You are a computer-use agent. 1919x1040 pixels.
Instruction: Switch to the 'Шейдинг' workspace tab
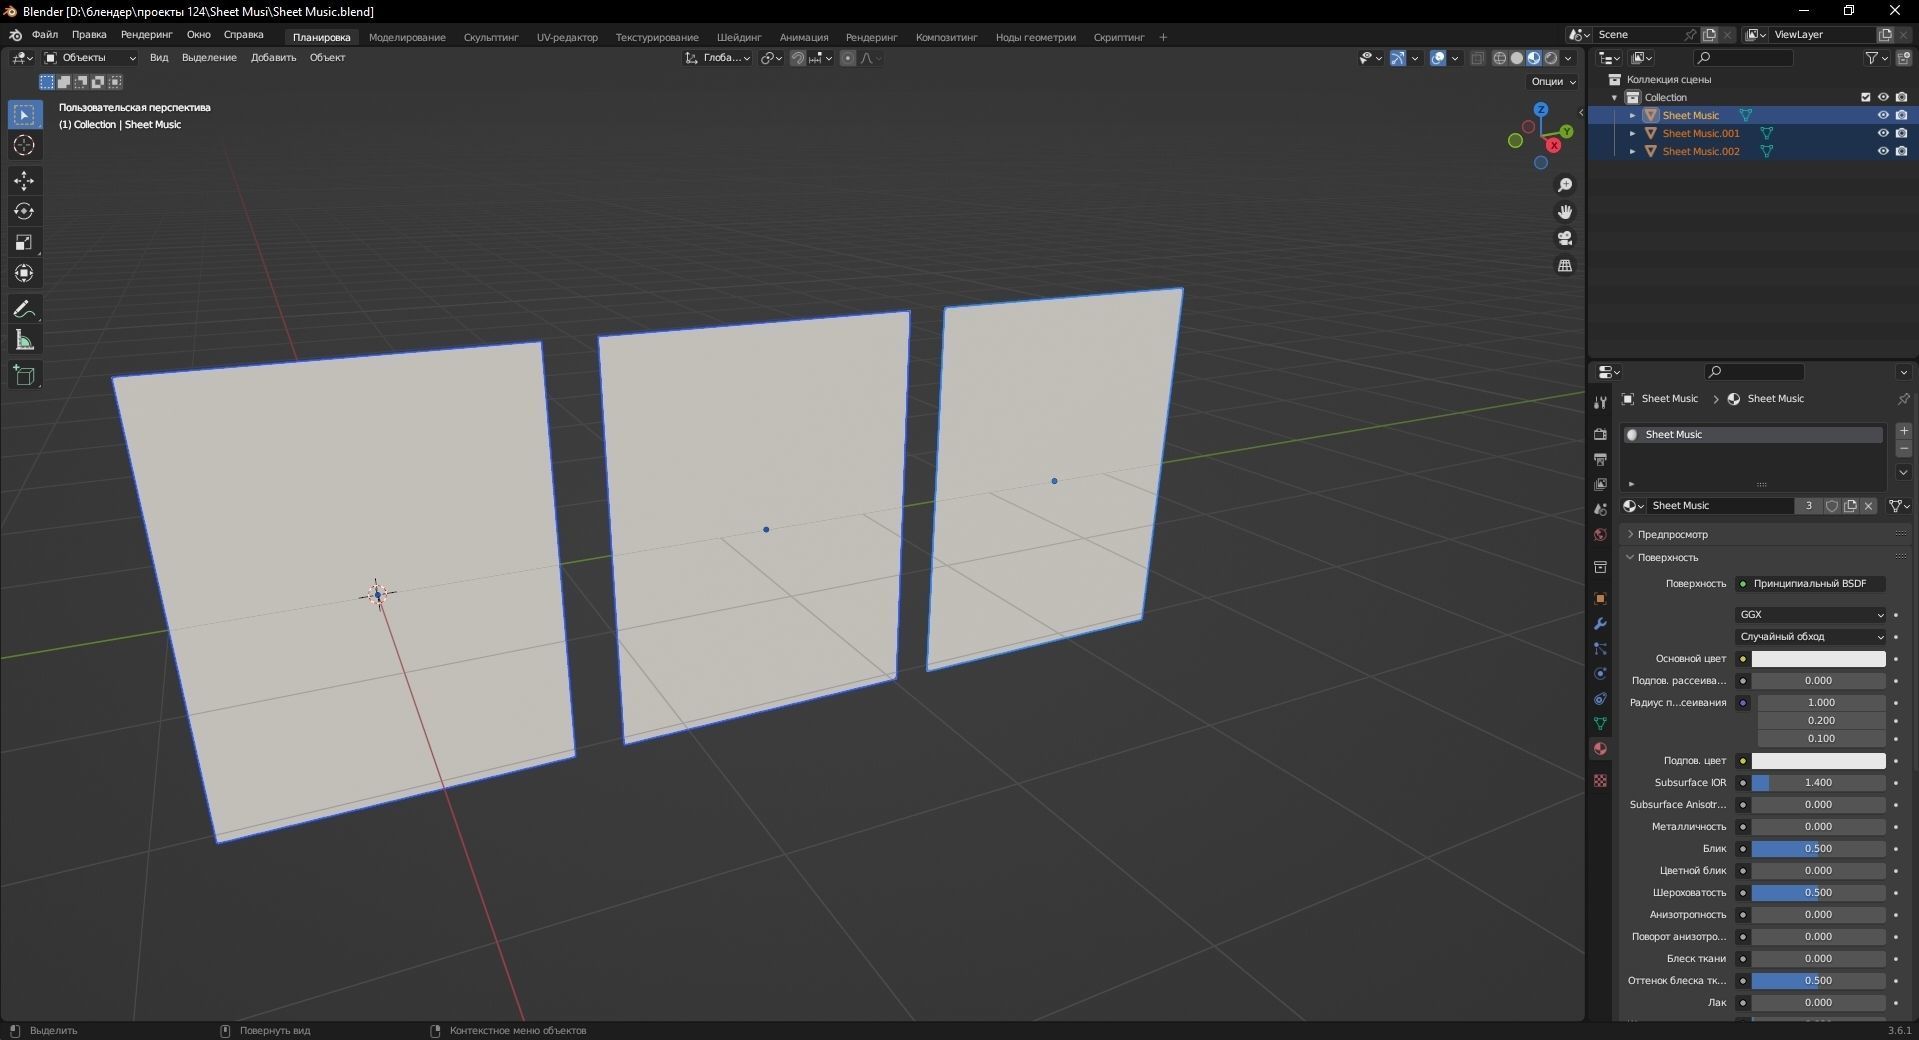739,38
